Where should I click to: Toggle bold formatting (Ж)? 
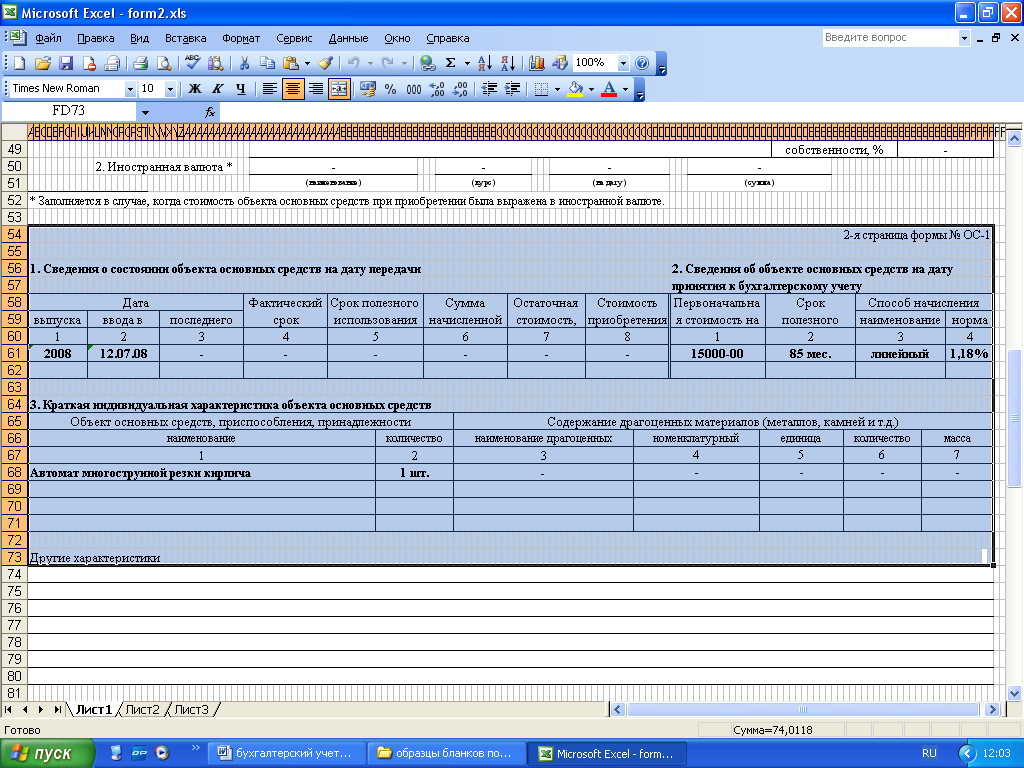click(x=195, y=89)
